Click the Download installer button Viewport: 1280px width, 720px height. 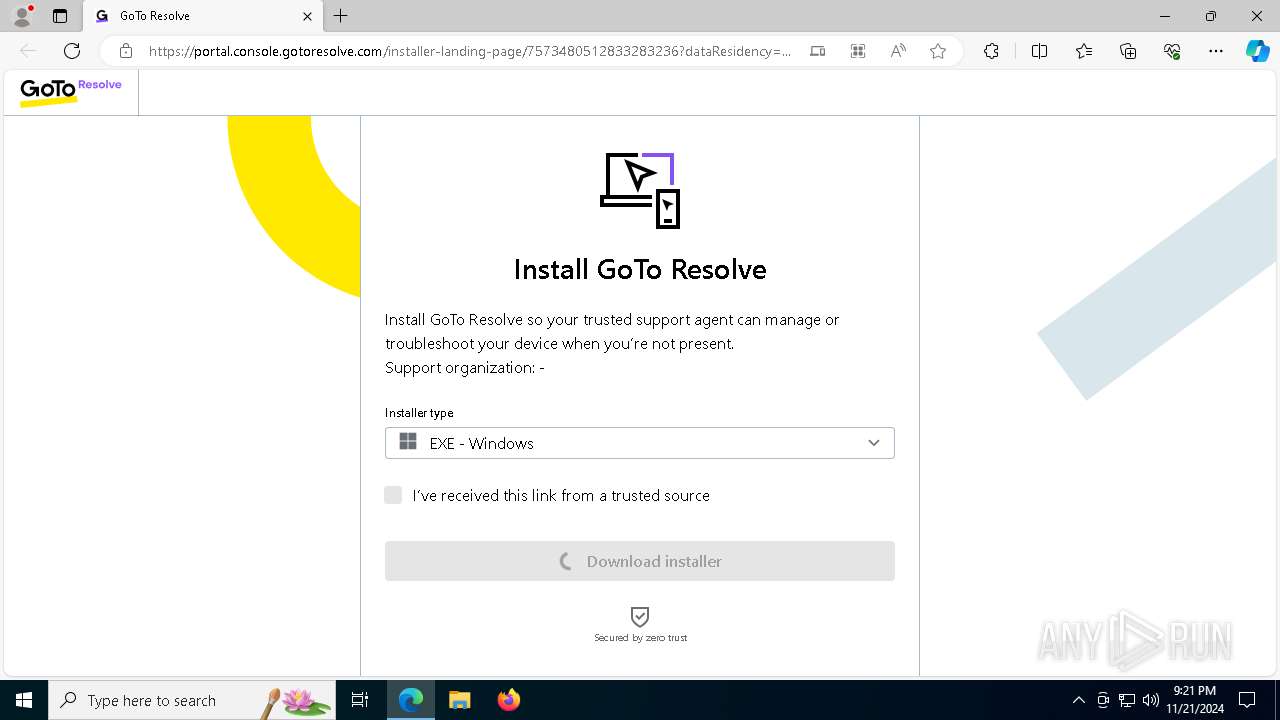coord(640,561)
